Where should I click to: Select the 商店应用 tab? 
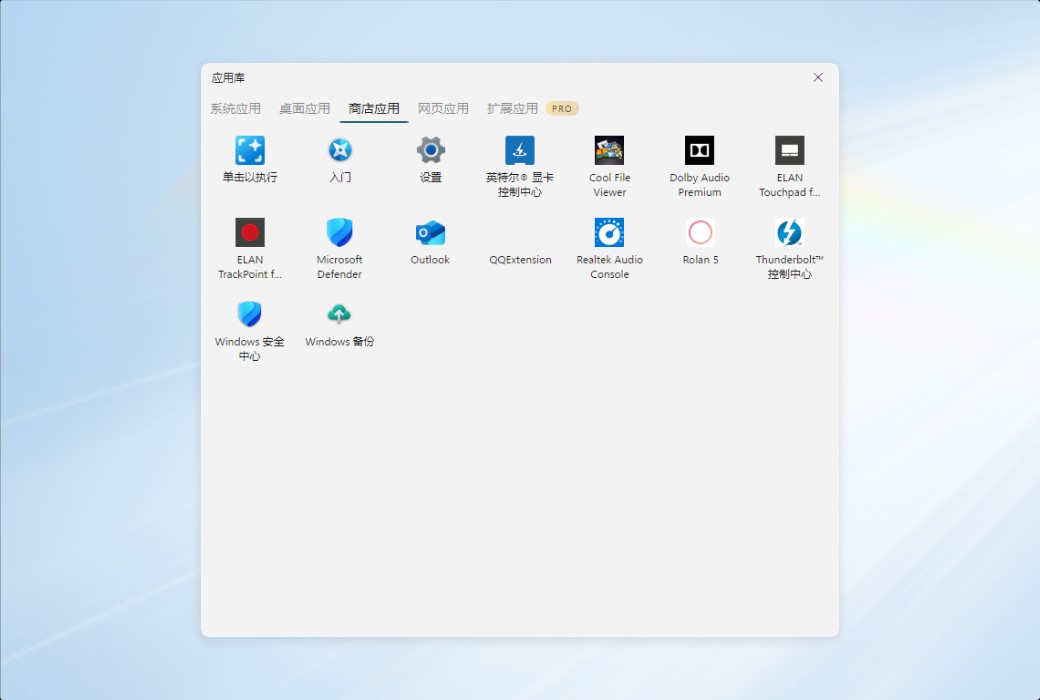click(374, 108)
